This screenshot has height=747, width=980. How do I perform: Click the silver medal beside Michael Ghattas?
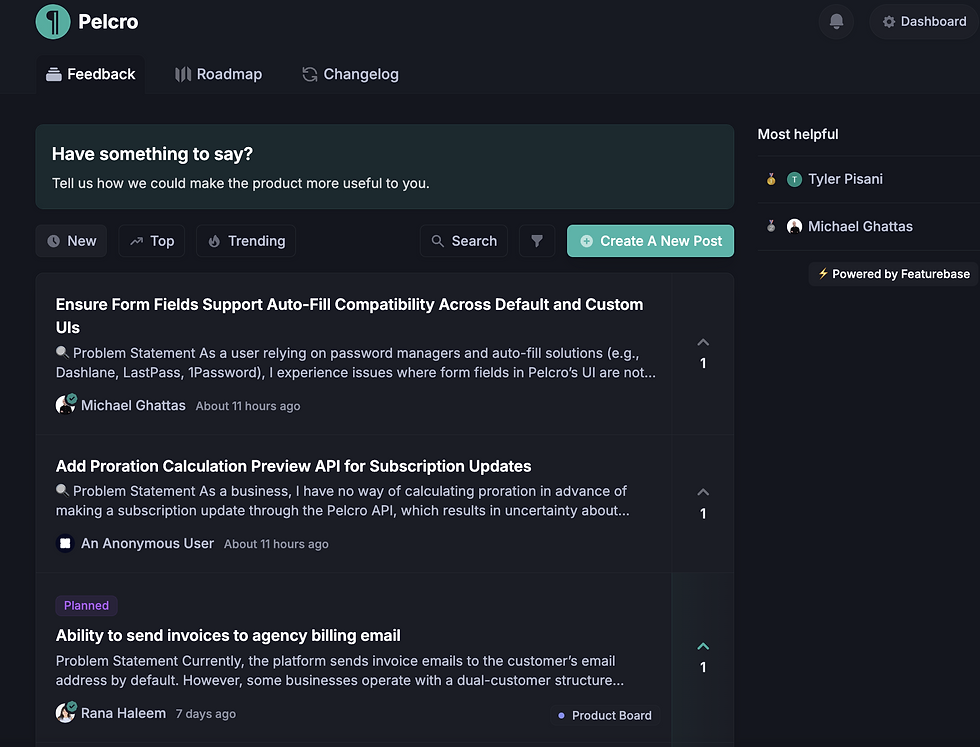pos(771,226)
